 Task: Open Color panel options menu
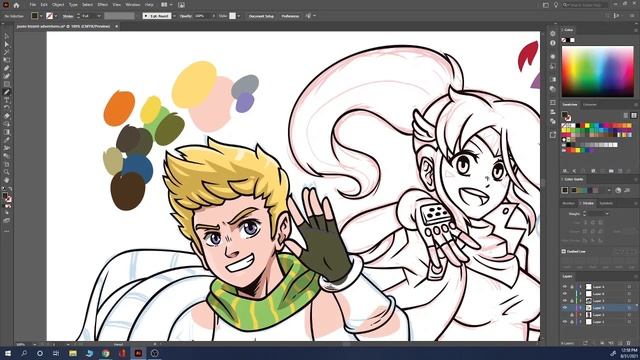point(636,30)
